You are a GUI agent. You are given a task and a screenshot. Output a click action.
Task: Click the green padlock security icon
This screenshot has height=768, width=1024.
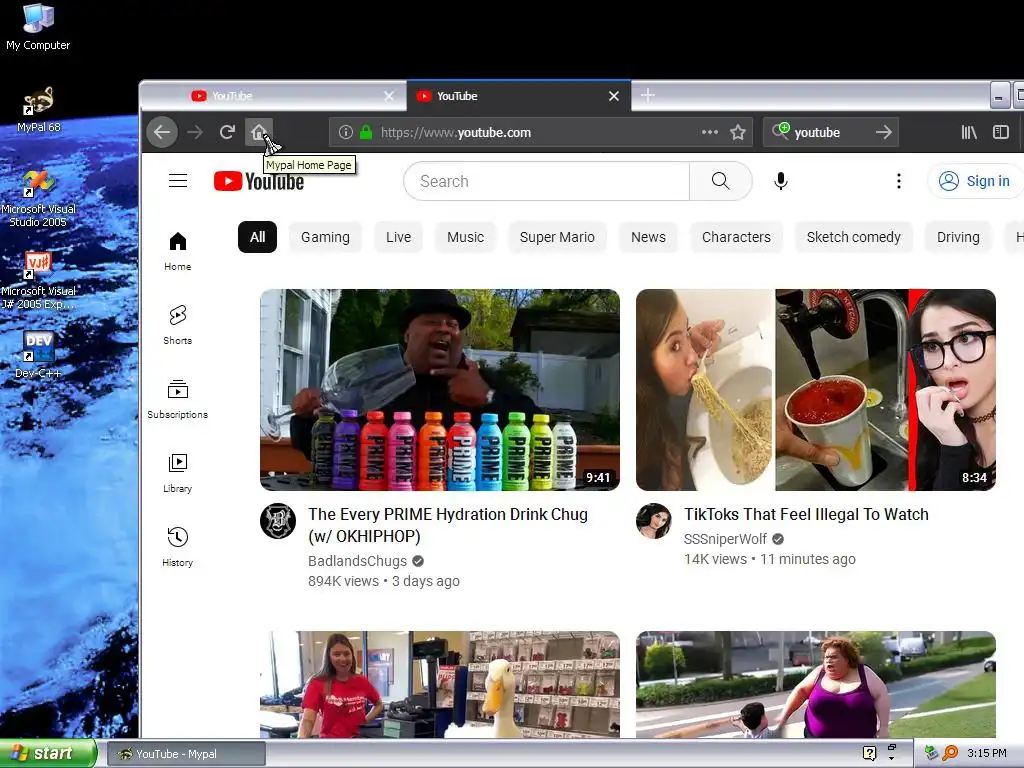click(366, 133)
